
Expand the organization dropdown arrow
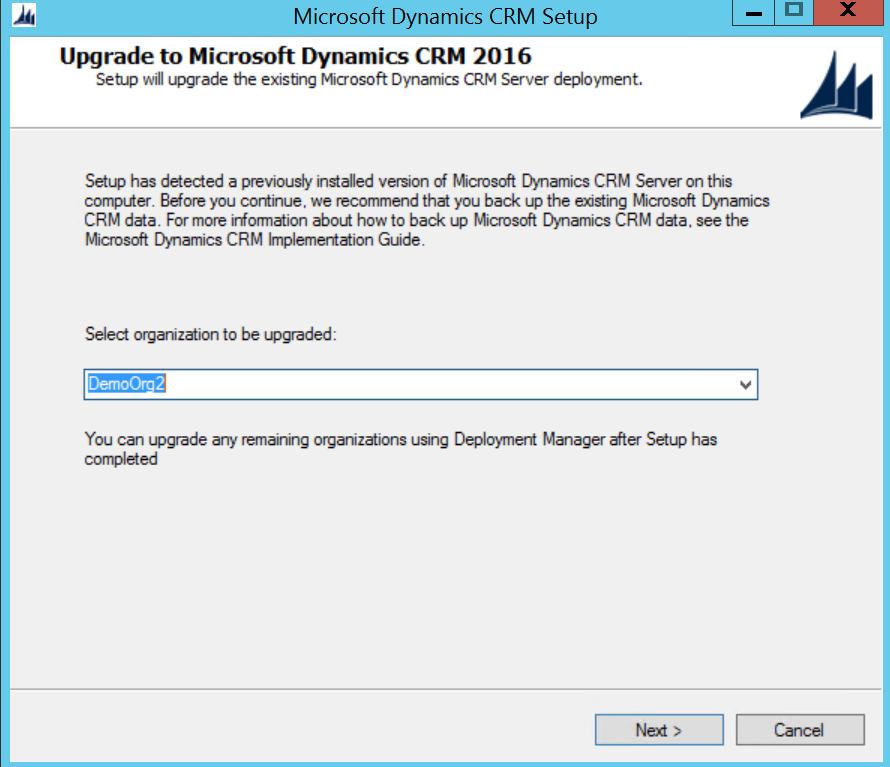pyautogui.click(x=744, y=385)
